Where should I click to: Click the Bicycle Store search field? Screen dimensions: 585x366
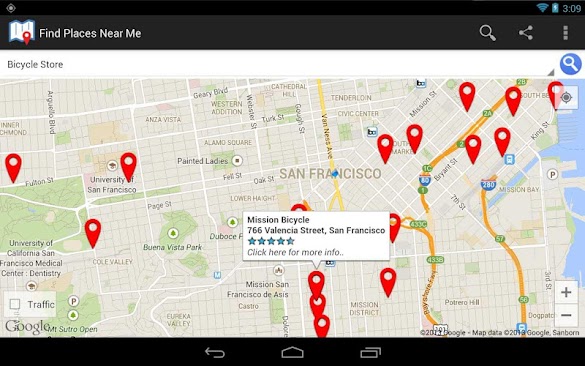[x=278, y=65]
